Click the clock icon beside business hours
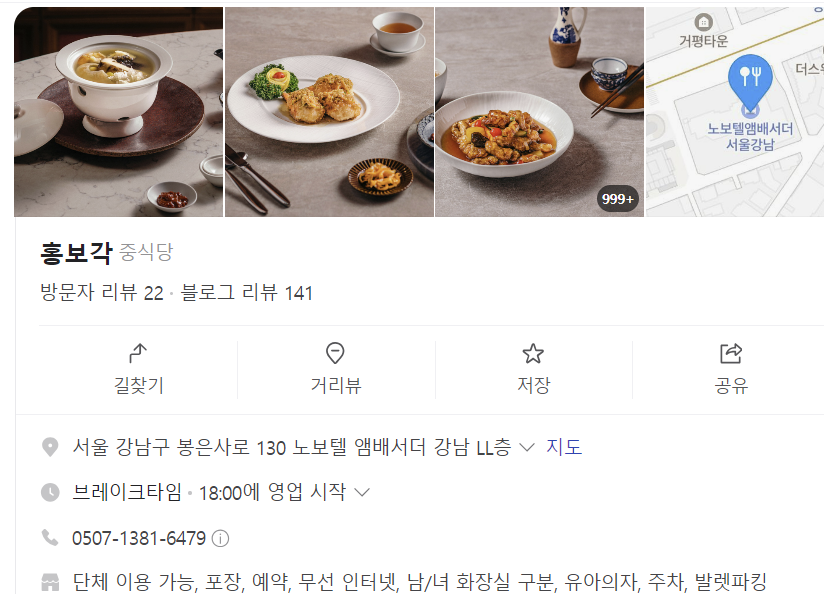 click(x=50, y=493)
